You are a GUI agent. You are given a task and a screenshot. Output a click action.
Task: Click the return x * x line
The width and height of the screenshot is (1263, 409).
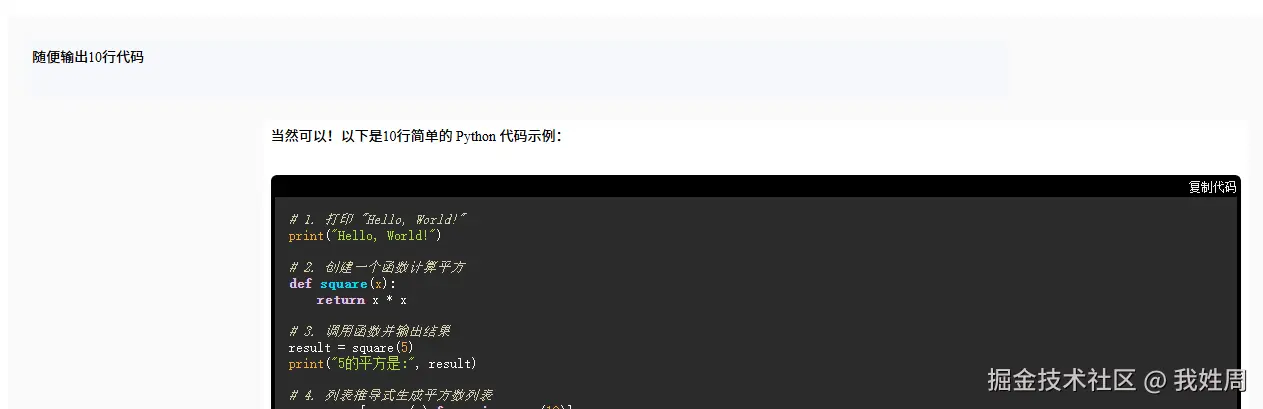[361, 300]
